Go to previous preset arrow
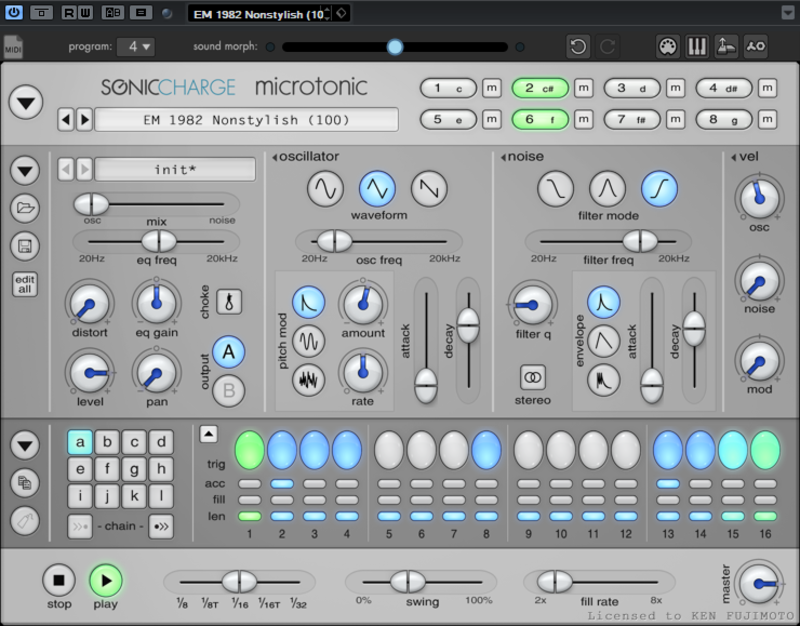This screenshot has height=626, width=800. point(66,120)
